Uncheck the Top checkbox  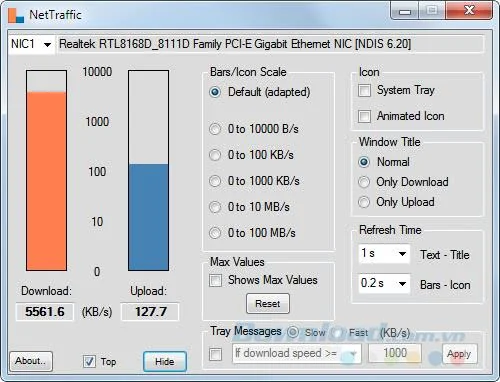click(89, 361)
